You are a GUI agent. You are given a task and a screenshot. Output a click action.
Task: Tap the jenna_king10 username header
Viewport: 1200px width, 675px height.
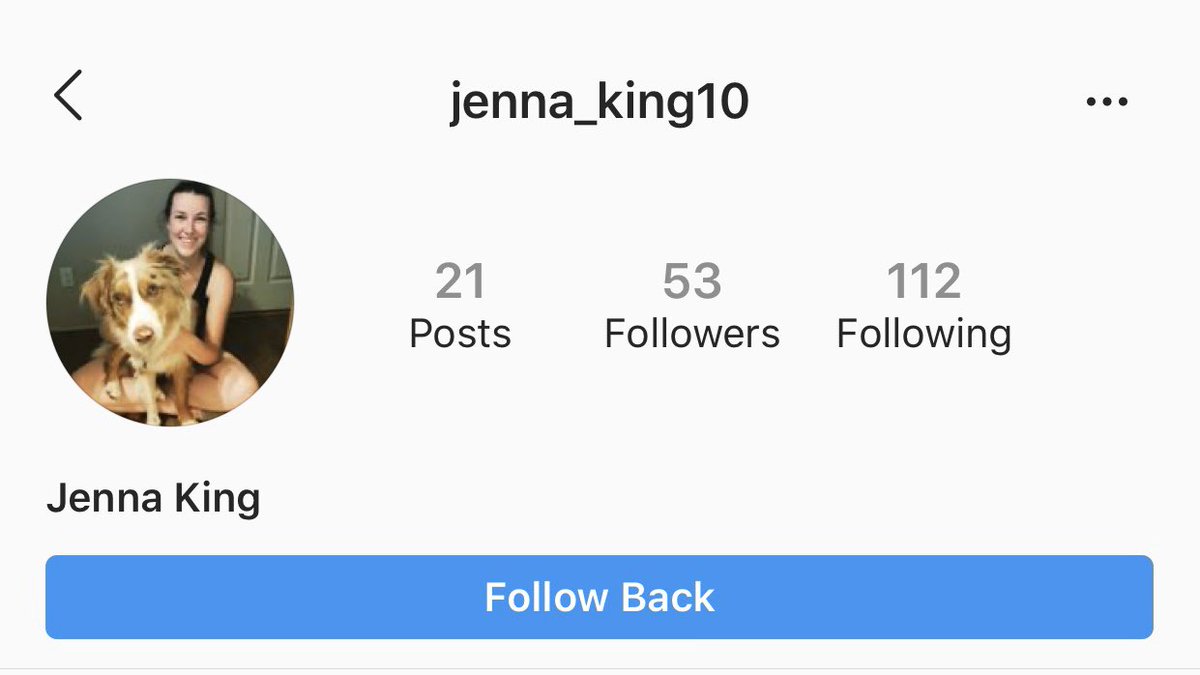(x=599, y=103)
